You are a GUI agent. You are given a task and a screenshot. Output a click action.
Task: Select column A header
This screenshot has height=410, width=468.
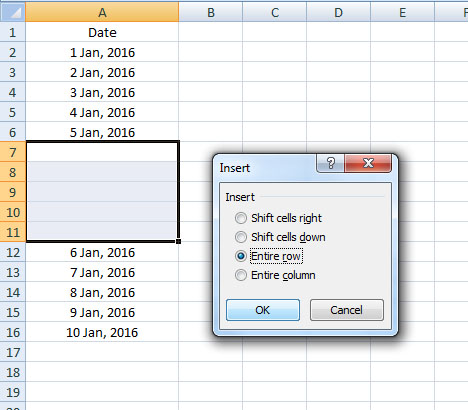[102, 12]
